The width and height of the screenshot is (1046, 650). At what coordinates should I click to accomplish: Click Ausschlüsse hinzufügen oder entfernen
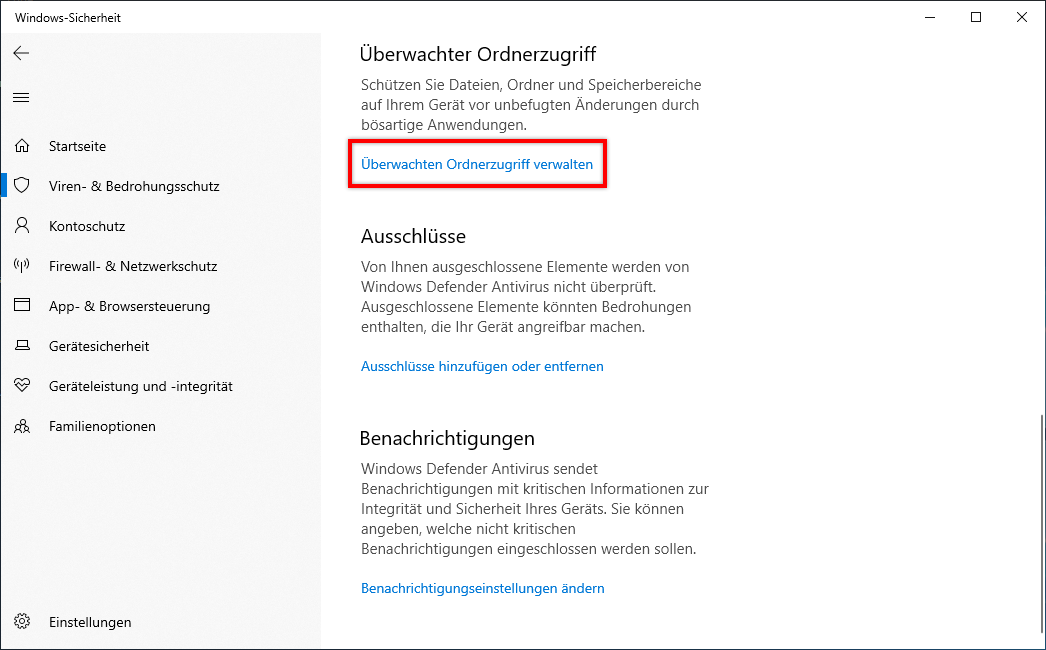(x=482, y=366)
